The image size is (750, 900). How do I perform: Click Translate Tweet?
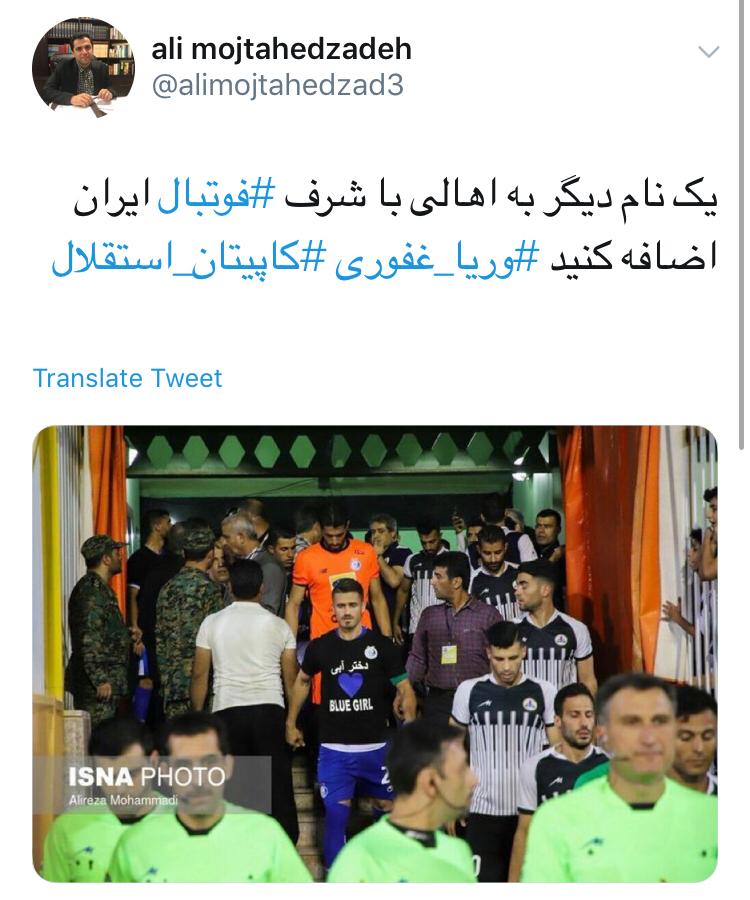click(127, 378)
